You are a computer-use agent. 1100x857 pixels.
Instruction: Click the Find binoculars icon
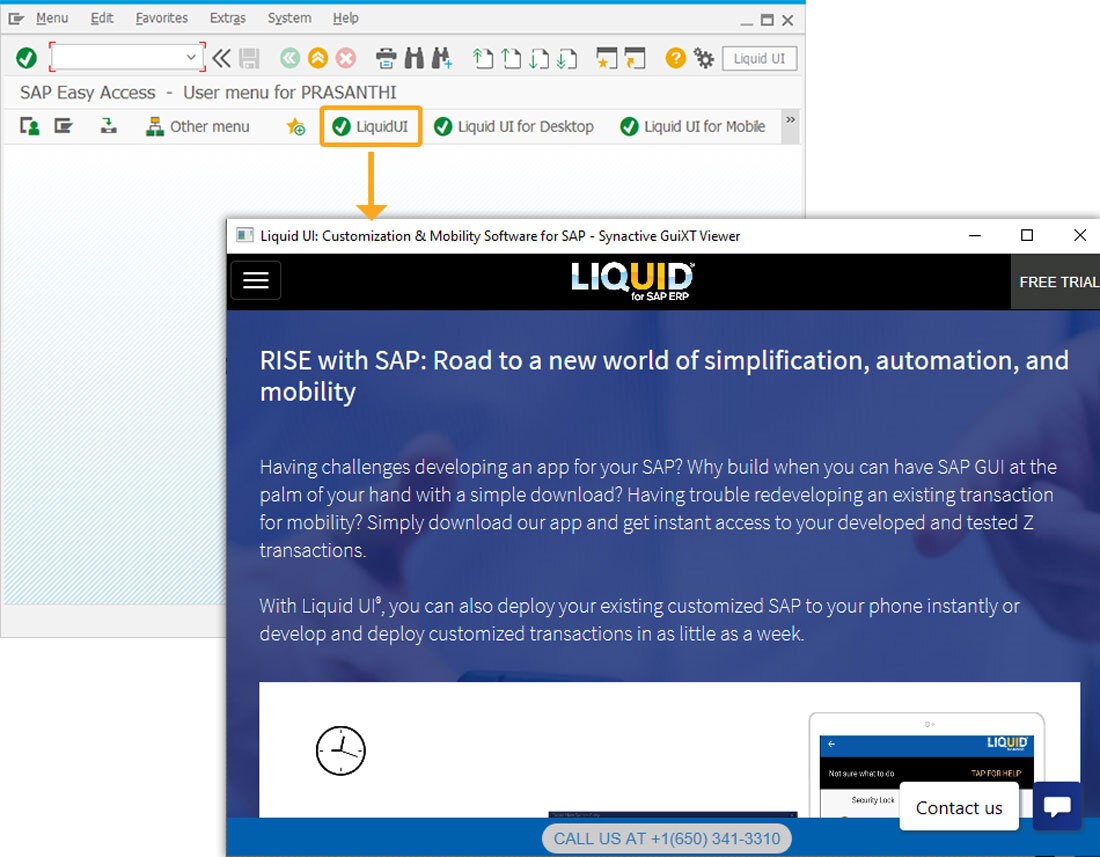tap(414, 58)
